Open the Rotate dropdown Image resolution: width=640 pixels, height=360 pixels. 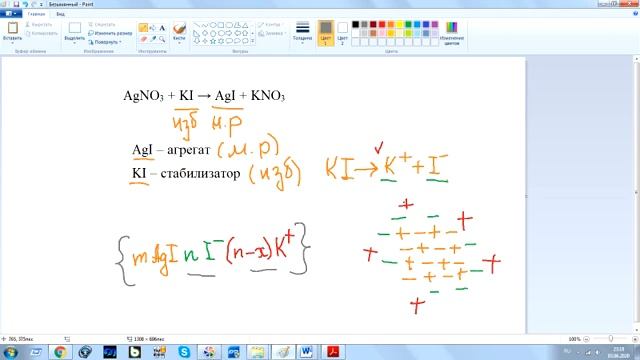[x=105, y=42]
